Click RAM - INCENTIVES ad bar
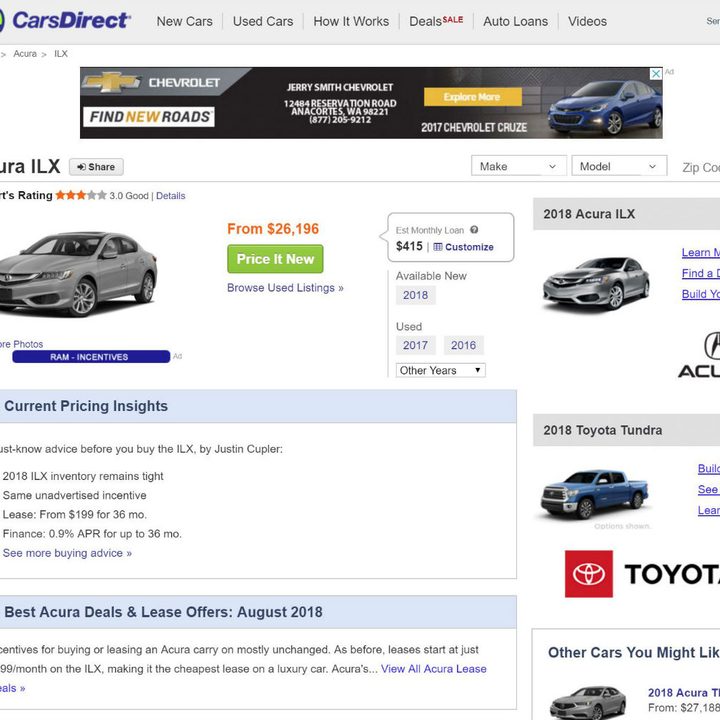Viewport: 720px width, 720px height. click(x=91, y=357)
